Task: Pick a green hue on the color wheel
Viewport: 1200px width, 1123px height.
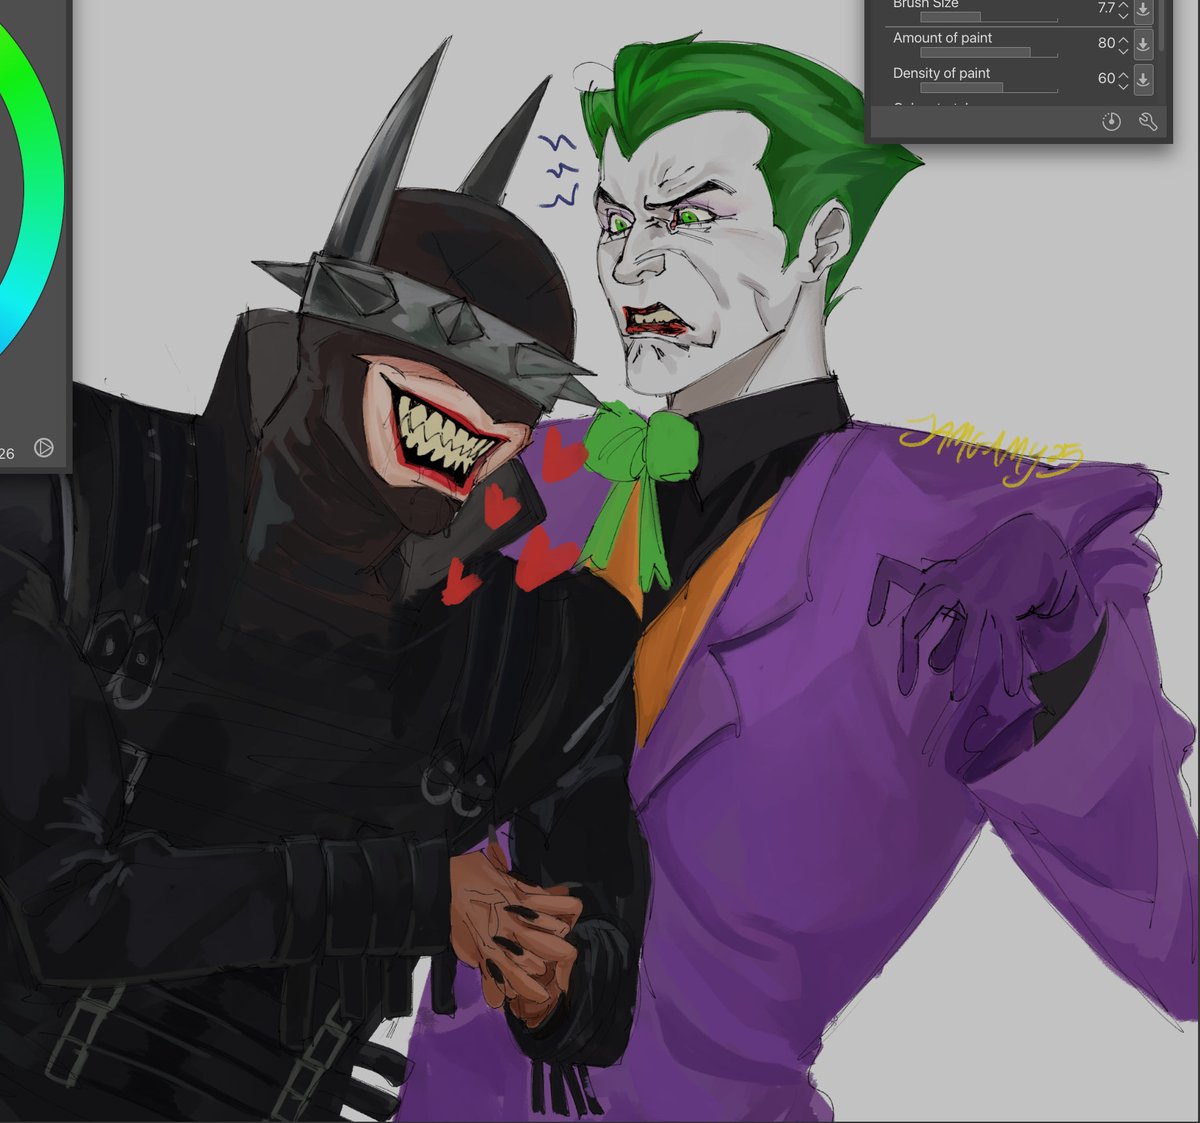Action: pyautogui.click(x=28, y=90)
